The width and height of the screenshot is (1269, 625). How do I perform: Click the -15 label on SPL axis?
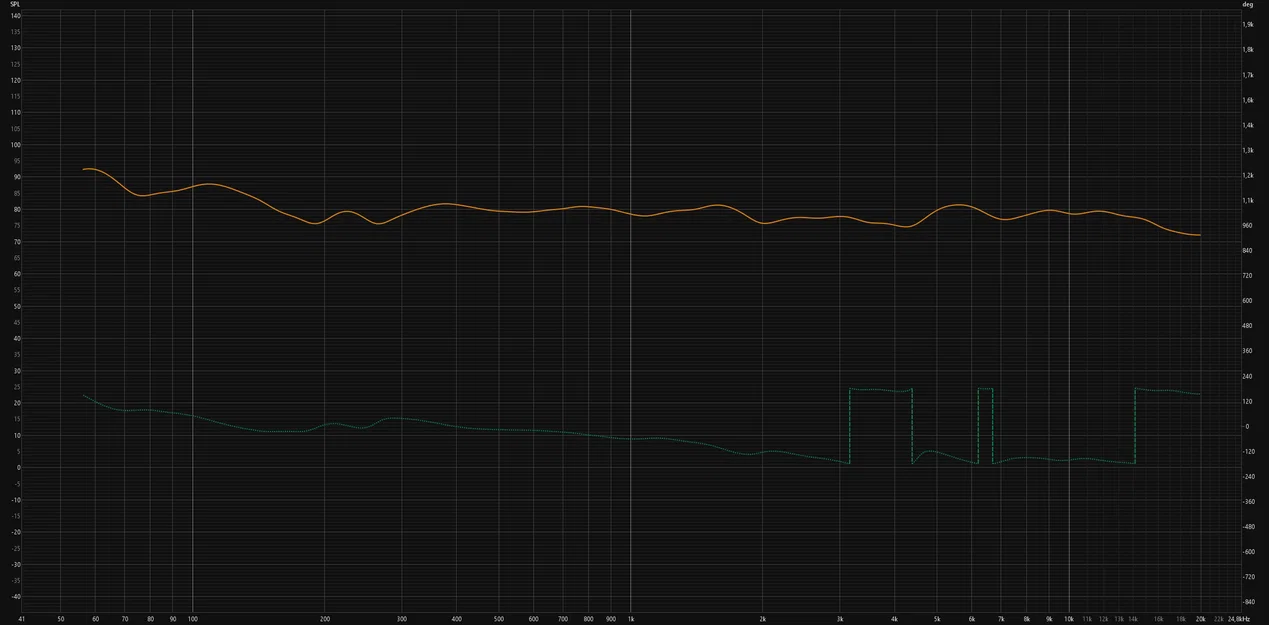coord(15,516)
